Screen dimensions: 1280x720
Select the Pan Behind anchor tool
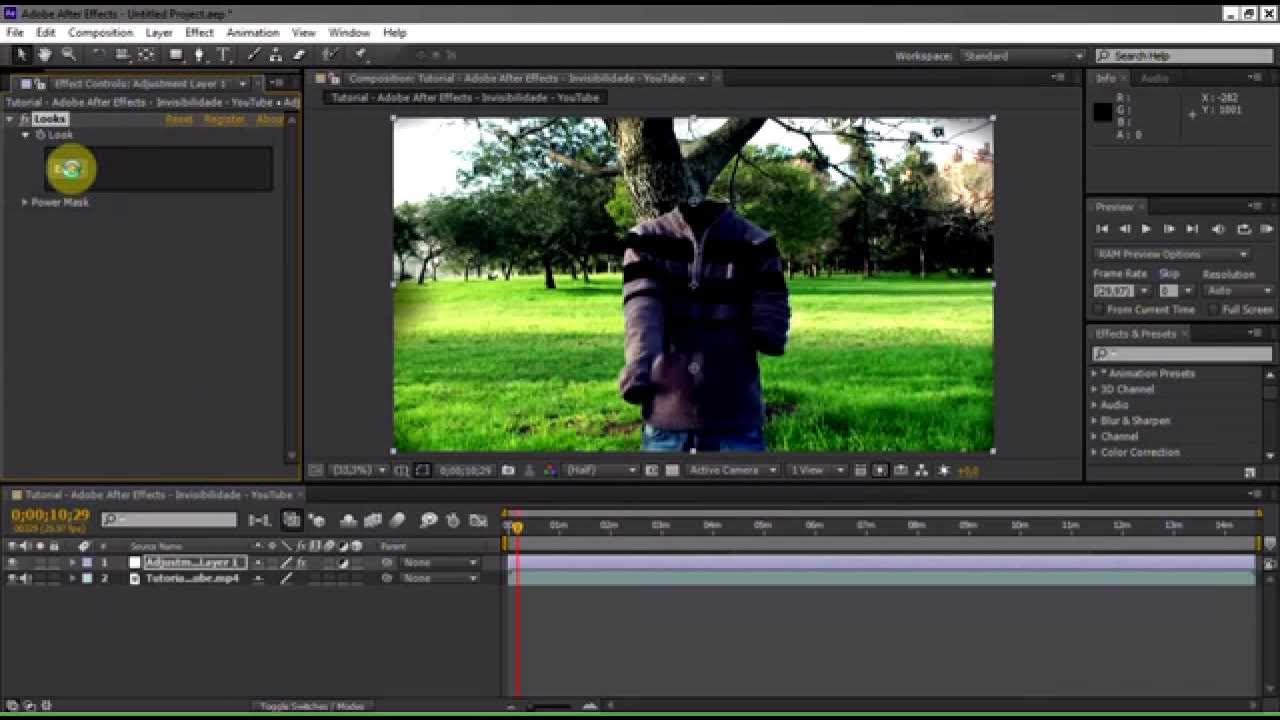tap(146, 55)
